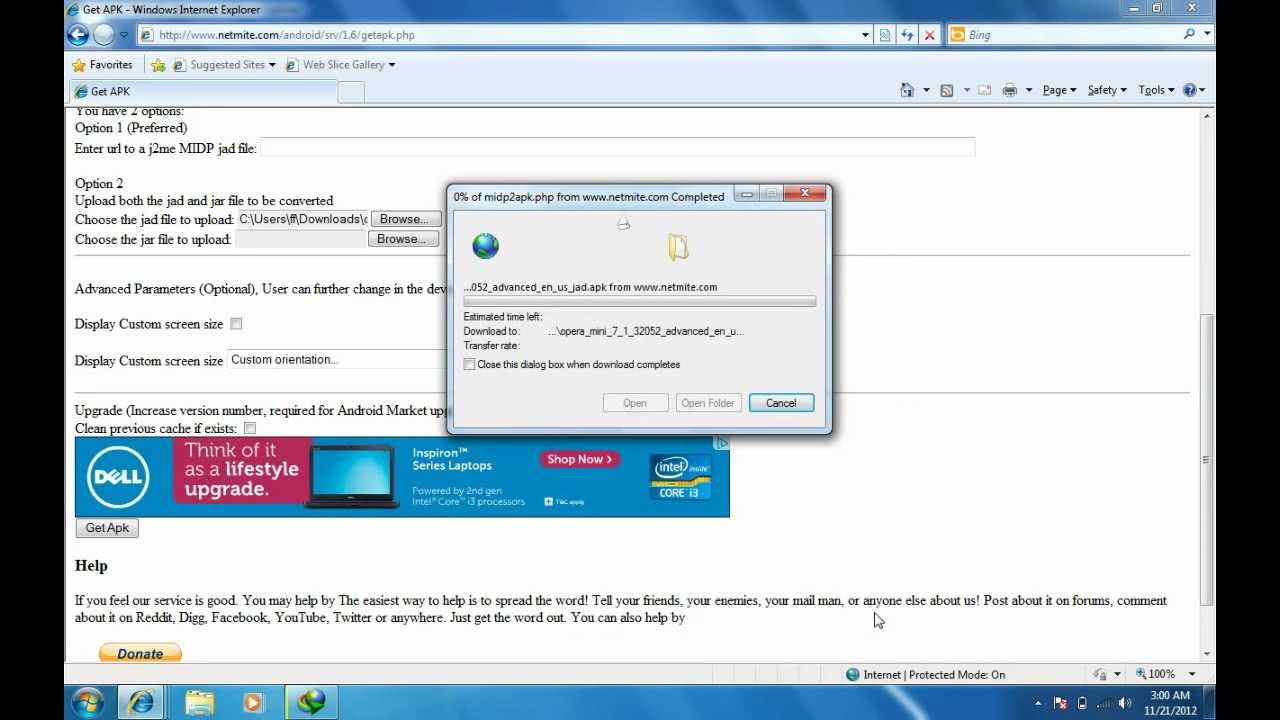Screen dimensions: 1280x720
Task: Click the Action Center flag tray icon
Action: (1060, 703)
